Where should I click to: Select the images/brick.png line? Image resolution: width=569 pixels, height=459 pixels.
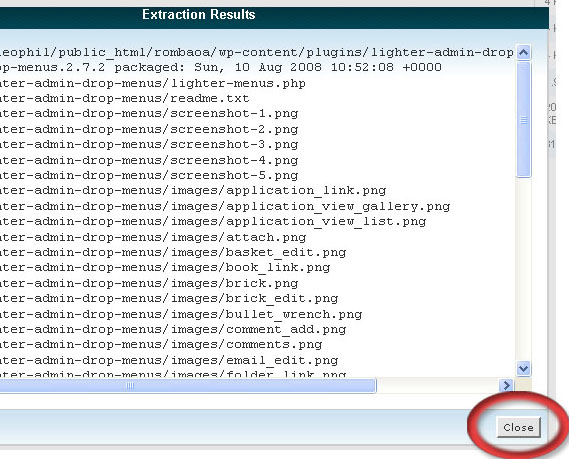coord(149,283)
